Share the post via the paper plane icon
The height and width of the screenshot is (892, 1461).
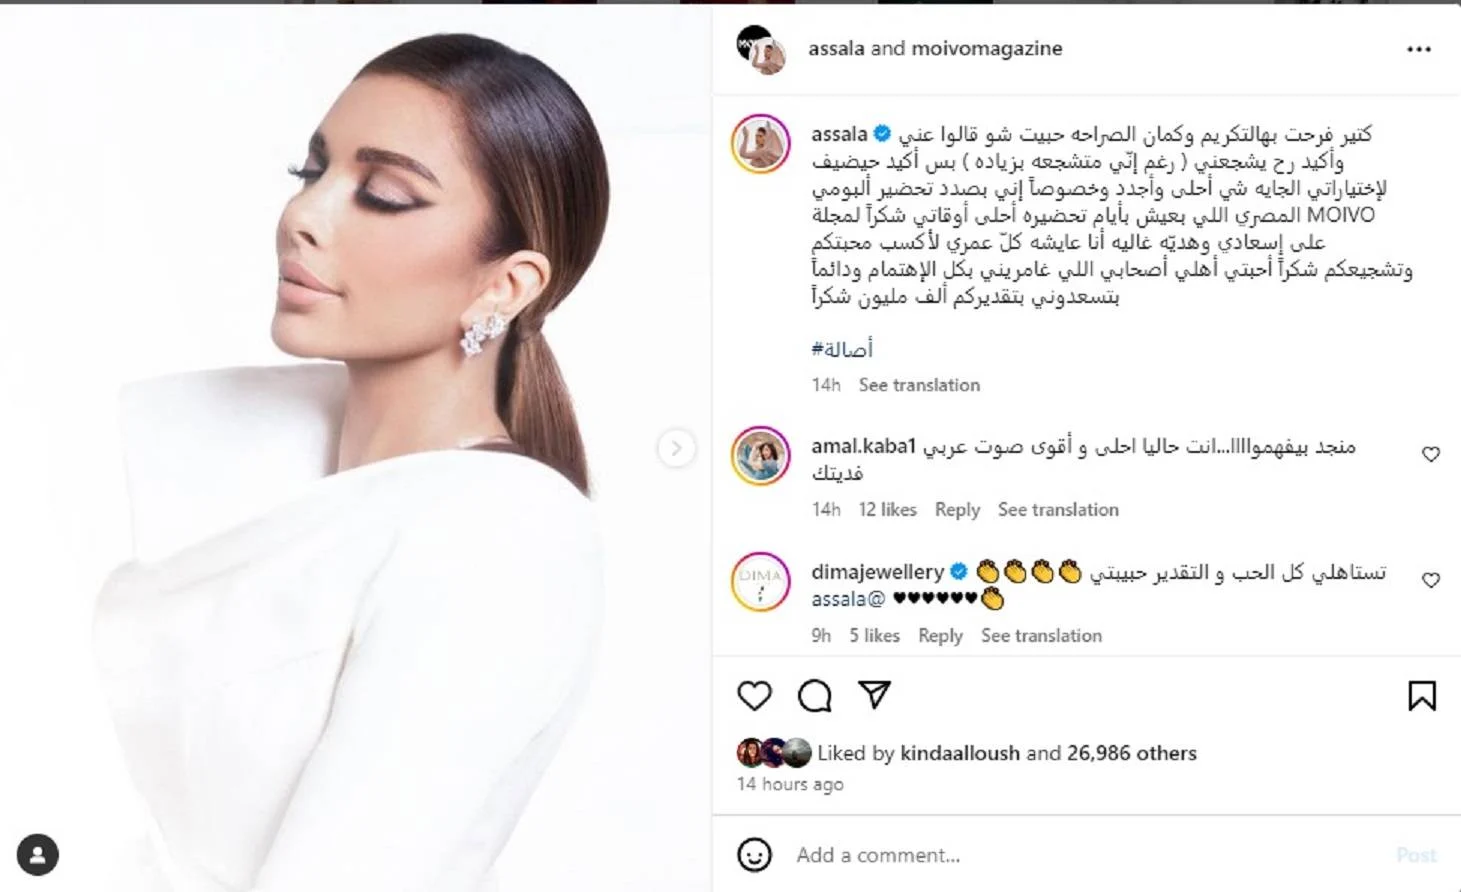[874, 694]
